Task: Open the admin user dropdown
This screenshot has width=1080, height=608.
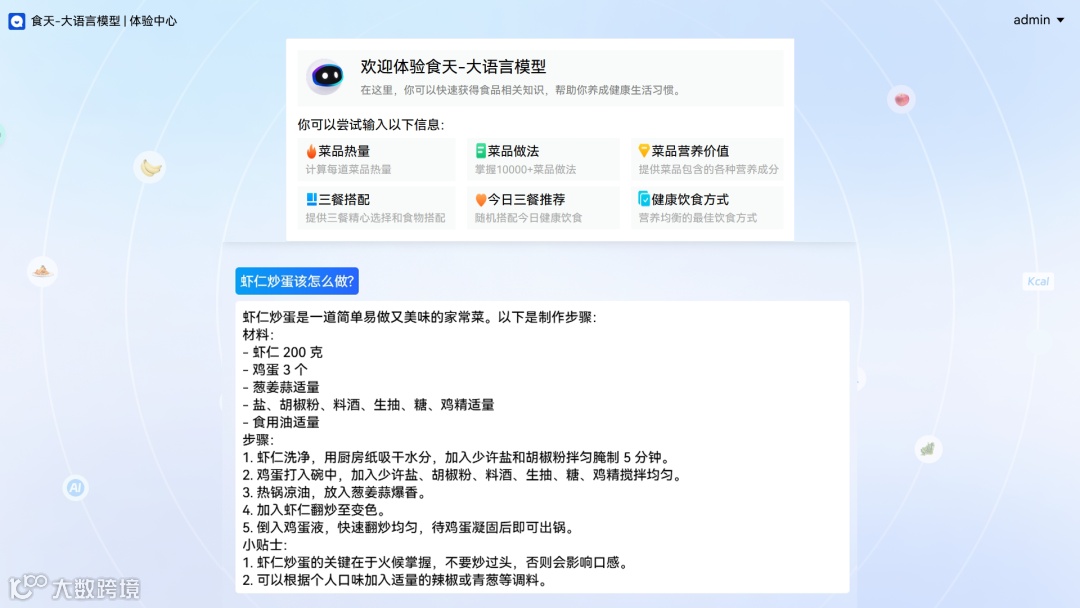Action: [x=1039, y=20]
